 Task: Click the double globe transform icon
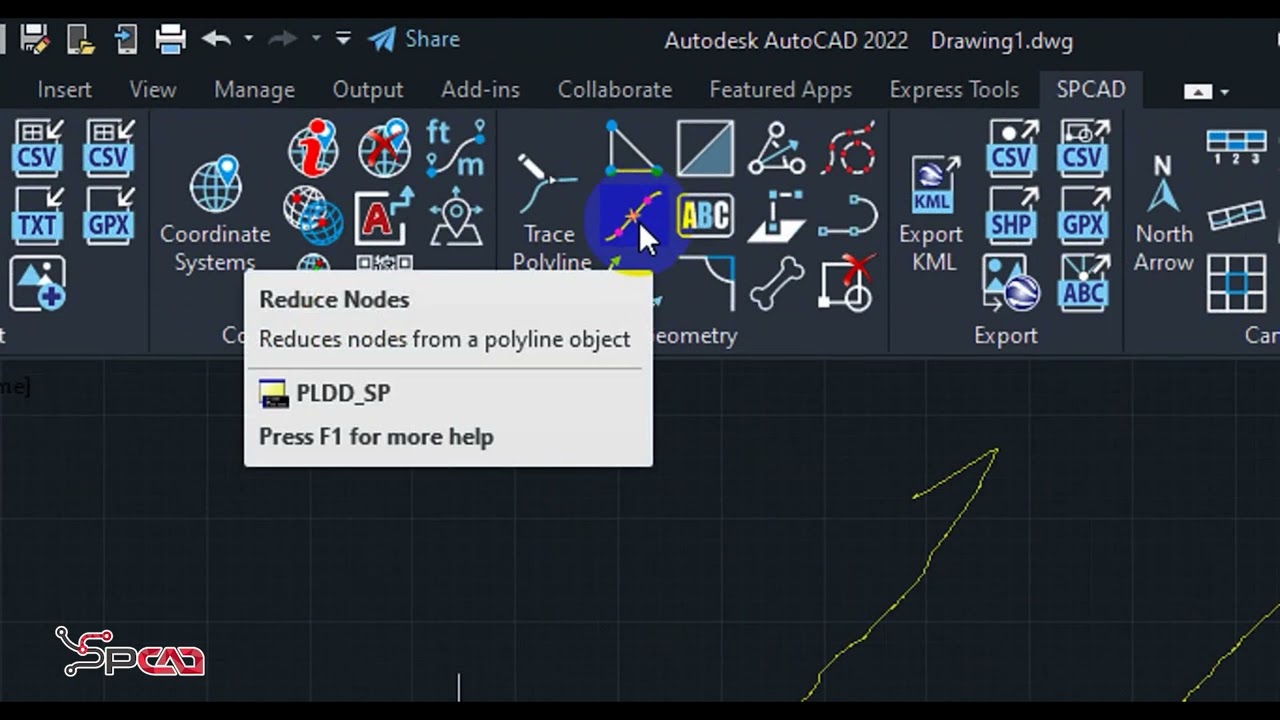coord(313,216)
